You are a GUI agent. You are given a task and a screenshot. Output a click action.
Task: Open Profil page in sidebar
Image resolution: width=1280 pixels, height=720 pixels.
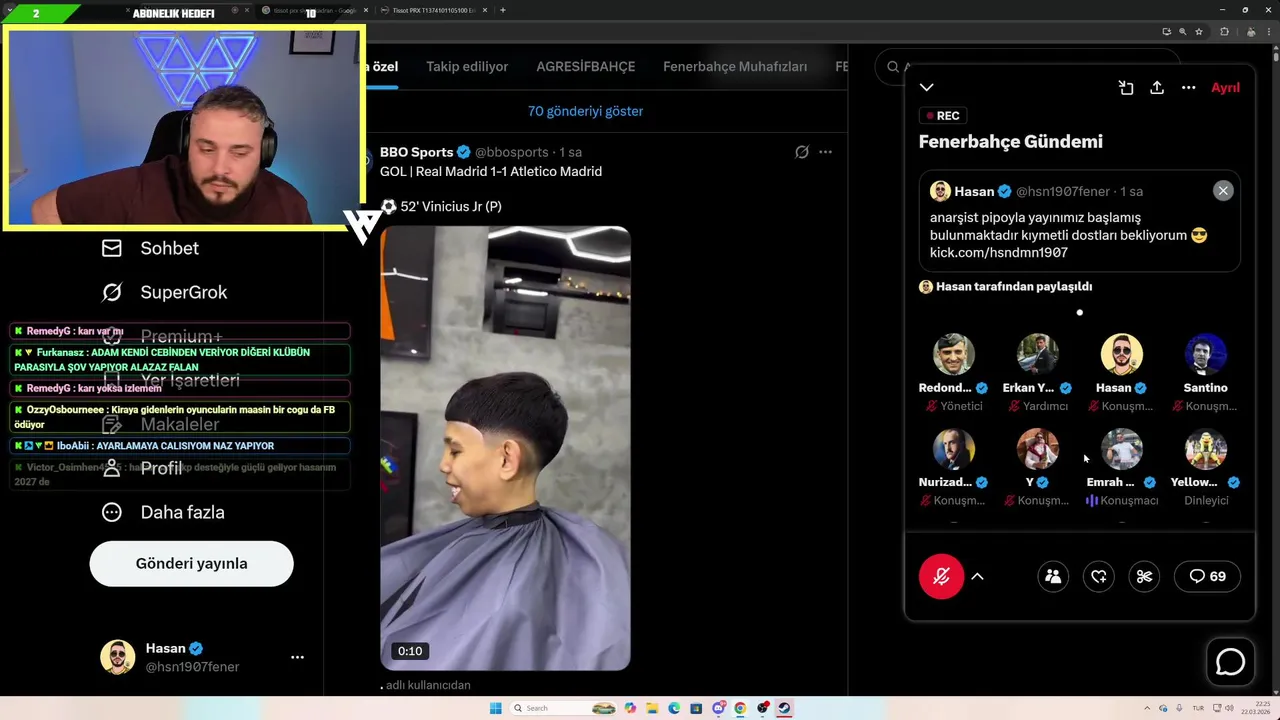tap(141, 468)
